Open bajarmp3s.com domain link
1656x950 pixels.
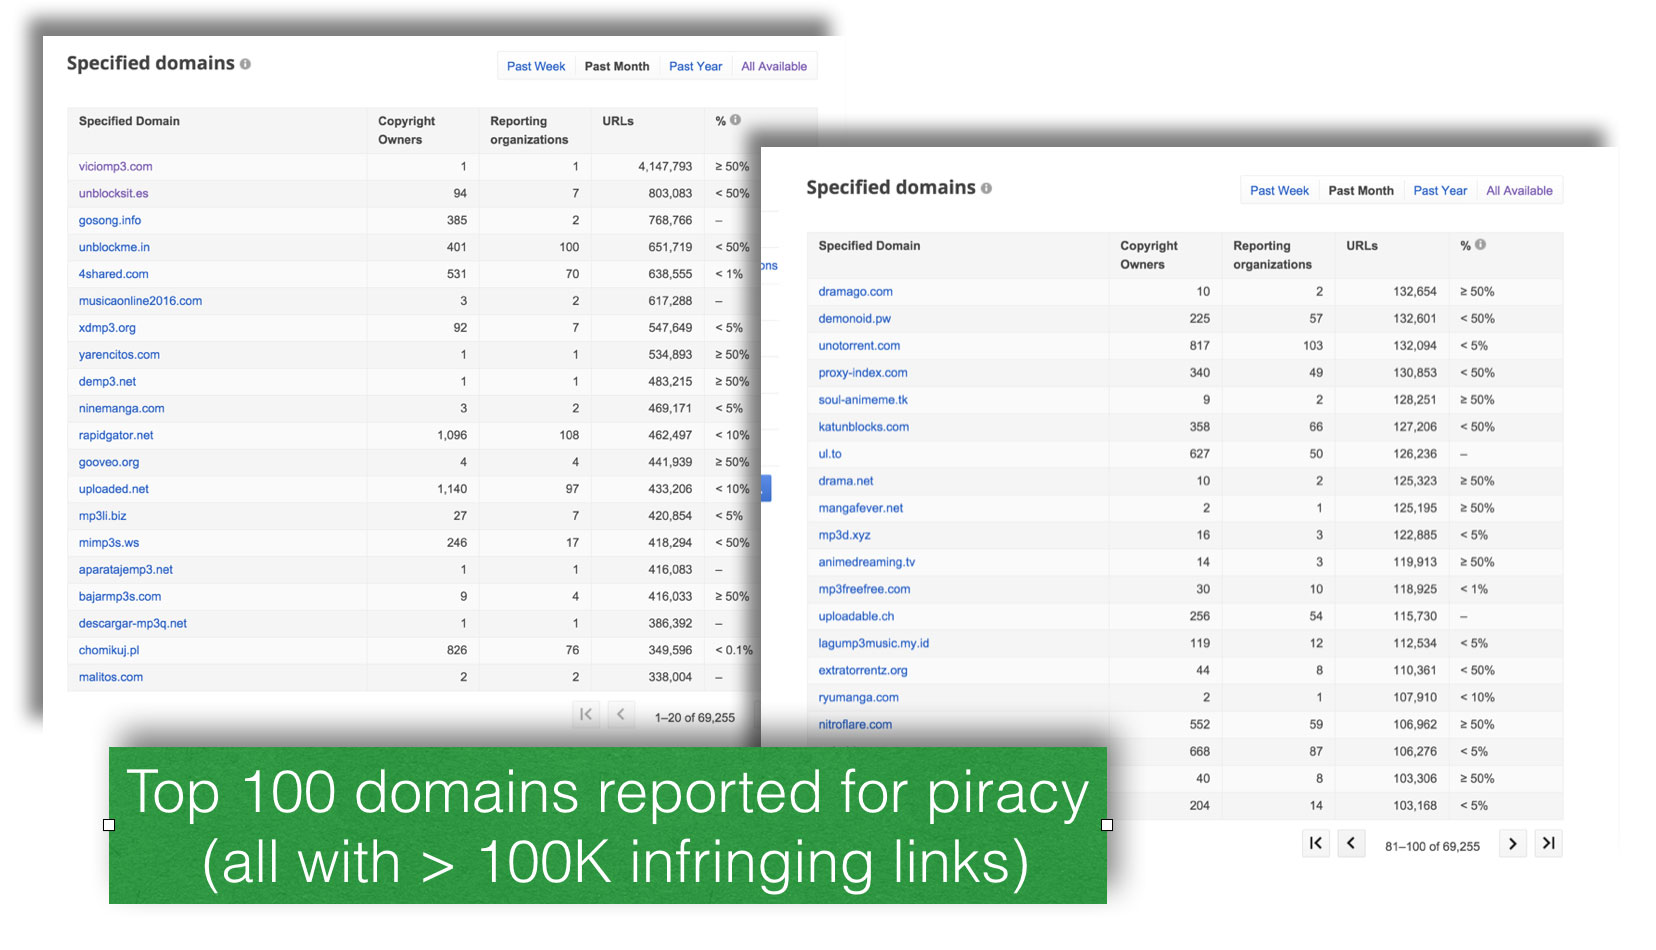point(120,597)
